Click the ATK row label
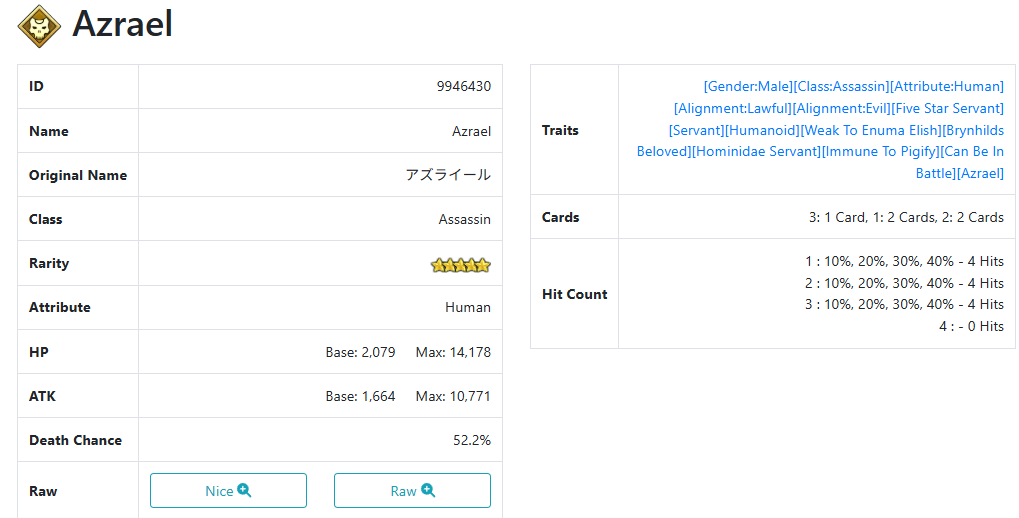Screen dimensions: 1019x518 [x=42, y=396]
